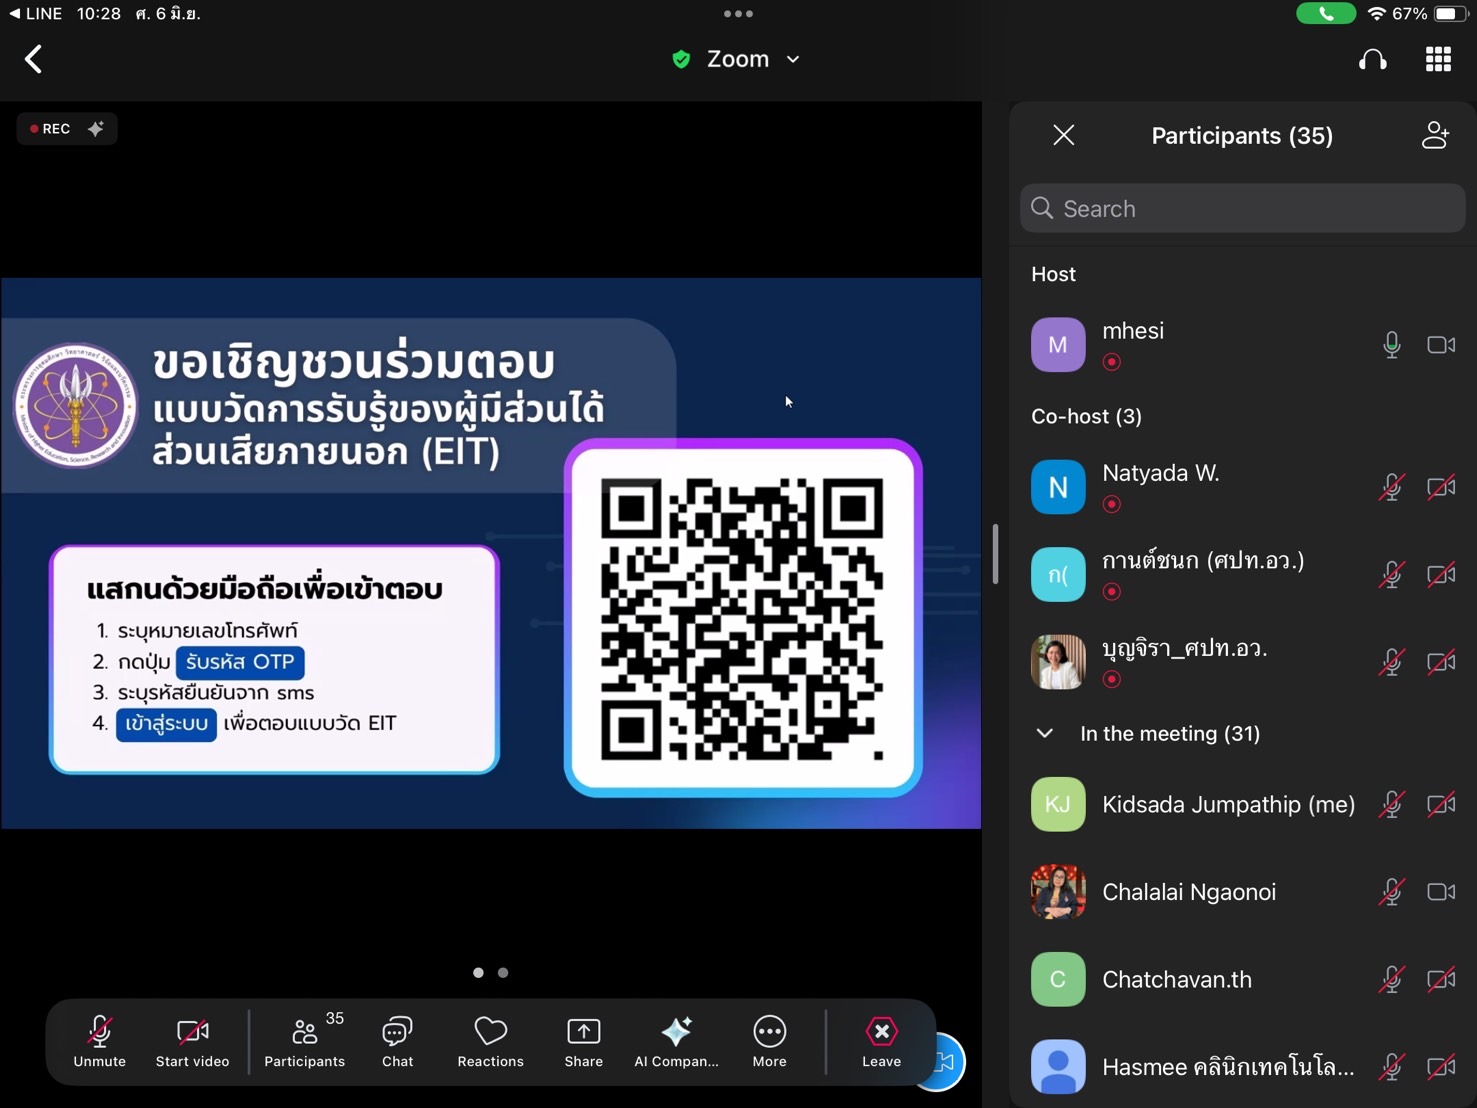
Task: Tap the three-dot multitasking control at top
Action: 738,14
